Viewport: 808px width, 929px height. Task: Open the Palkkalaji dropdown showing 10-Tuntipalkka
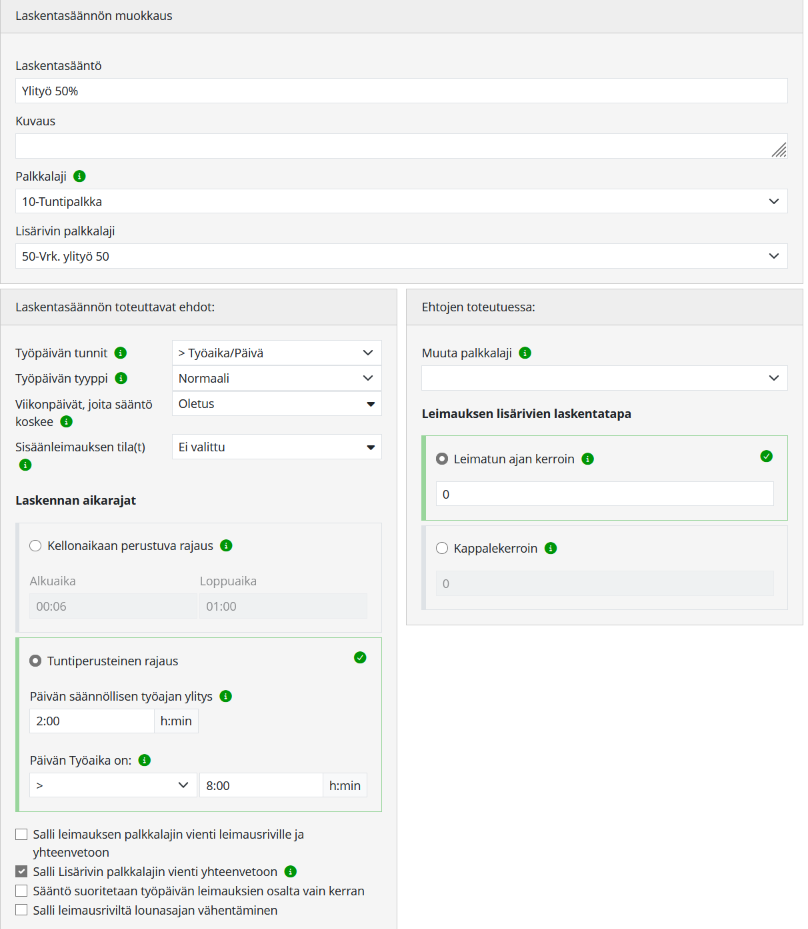tap(401, 201)
